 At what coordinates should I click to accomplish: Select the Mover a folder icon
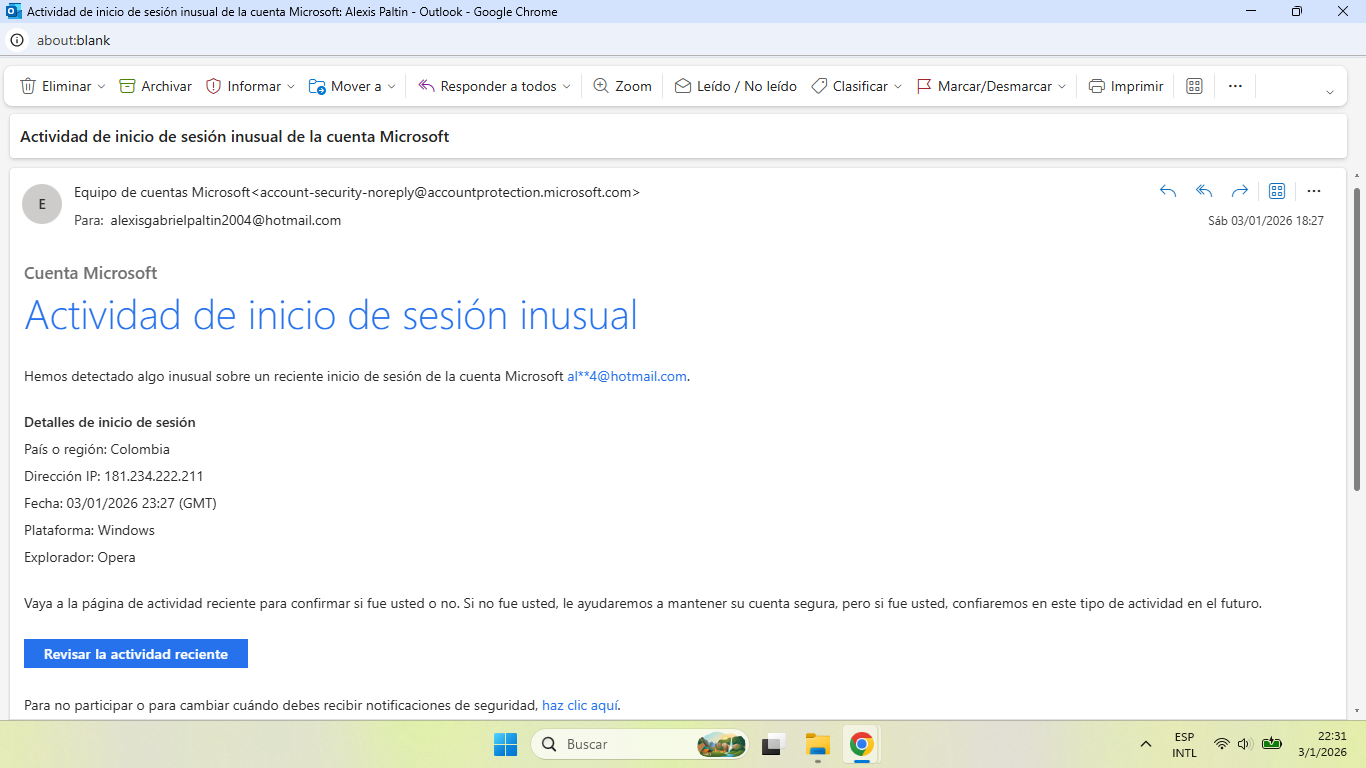coord(315,86)
